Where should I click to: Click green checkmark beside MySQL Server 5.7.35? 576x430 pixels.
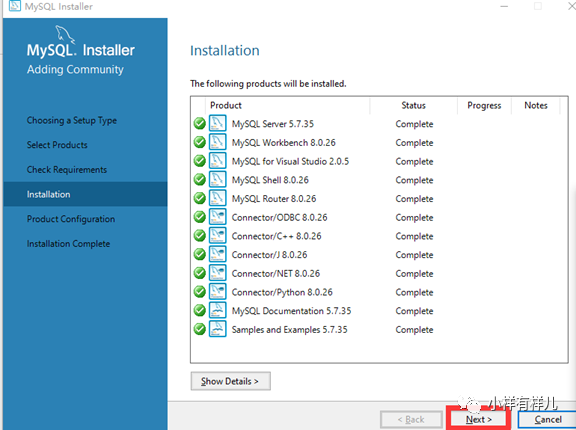(199, 124)
